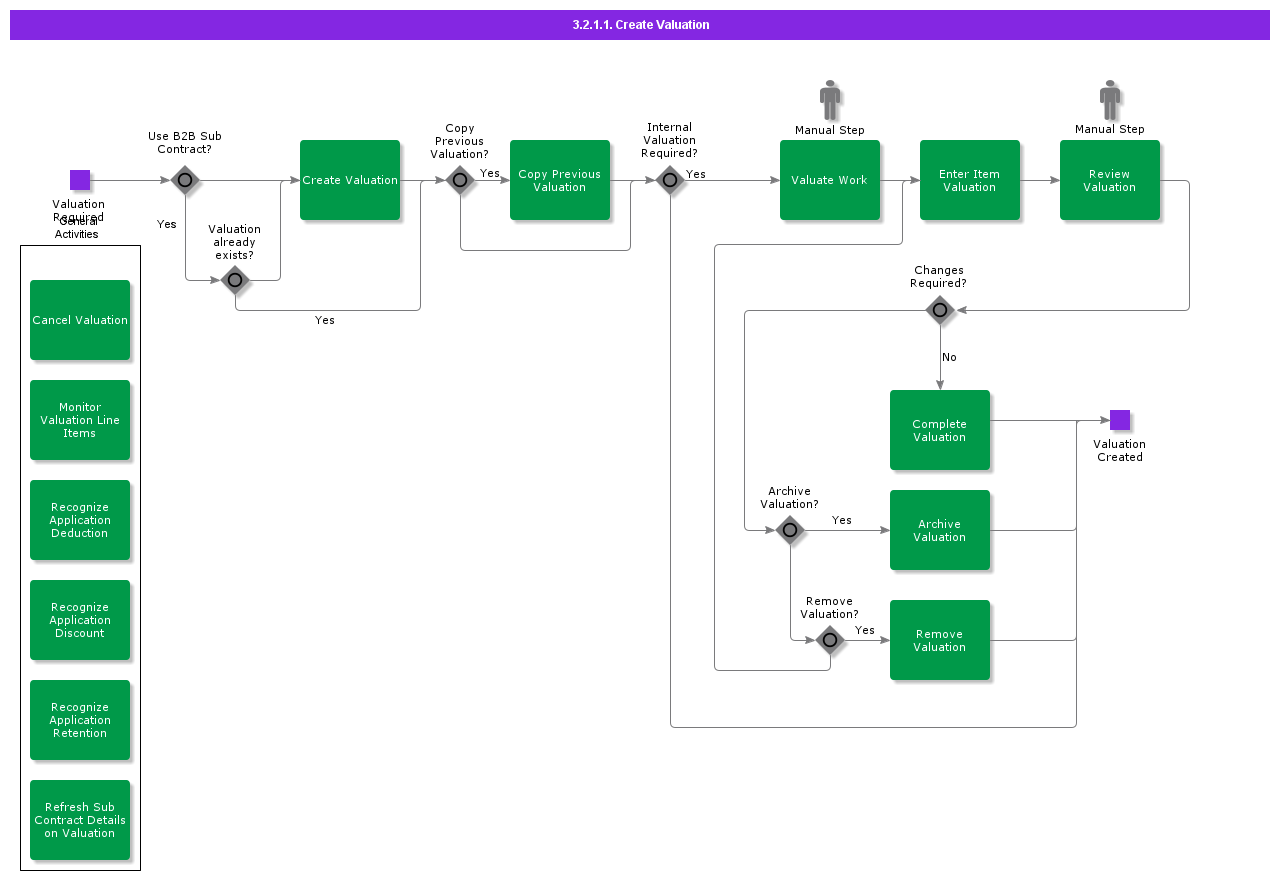1280x880 pixels.
Task: Select the Use B2B Sub Contract gateway diamond
Action: [185, 180]
